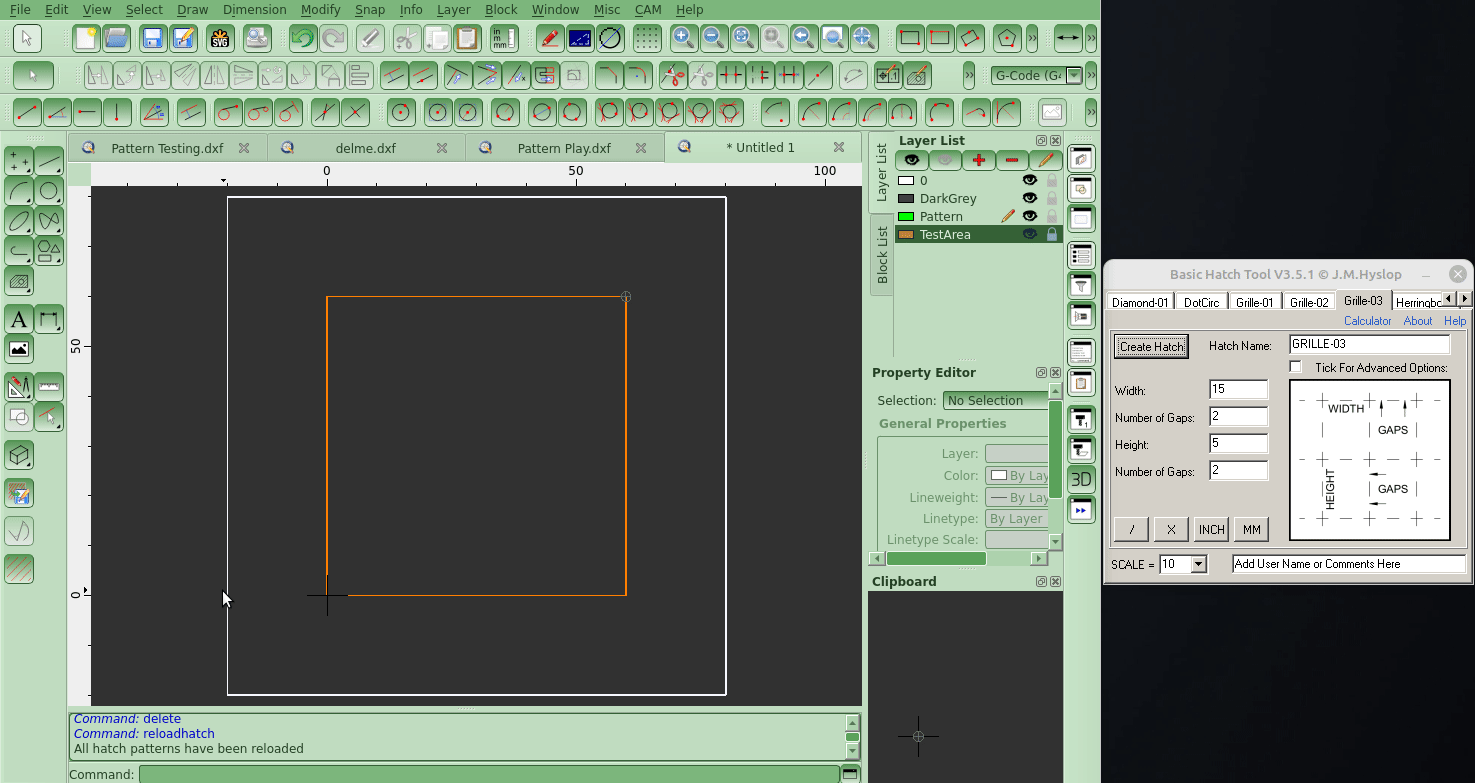Open the Calculator link in Hatch Tool

coord(1367,321)
